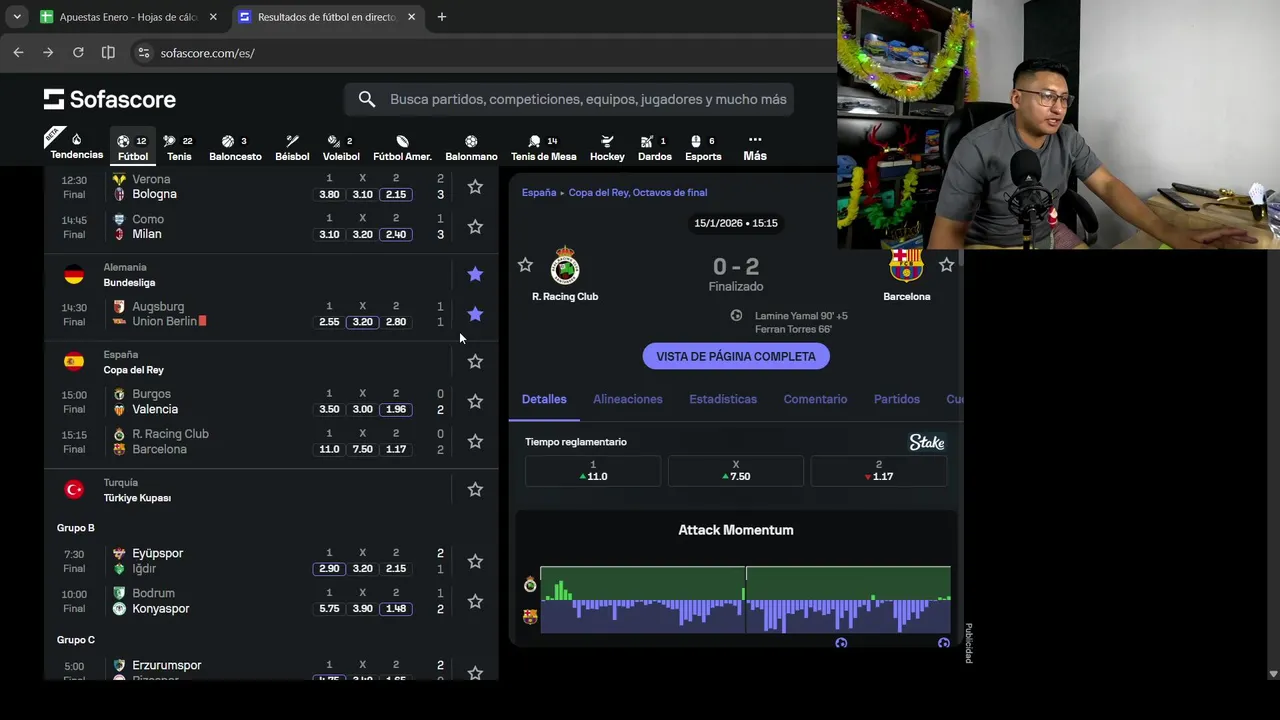Select the 7.50 draw odds in panel

click(736, 471)
